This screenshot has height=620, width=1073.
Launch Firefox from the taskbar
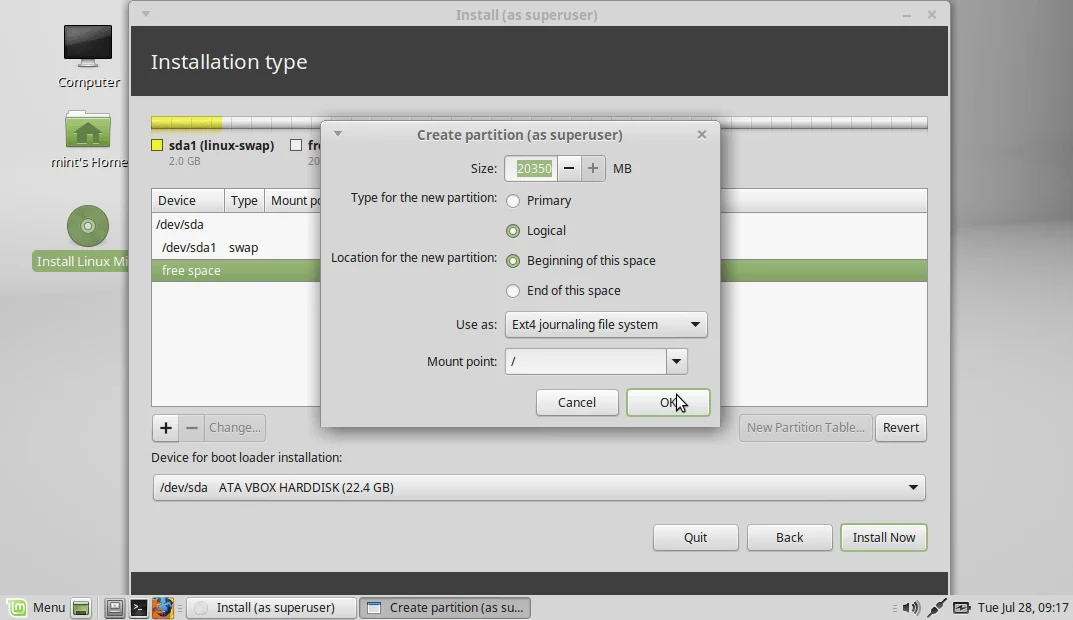[163, 607]
